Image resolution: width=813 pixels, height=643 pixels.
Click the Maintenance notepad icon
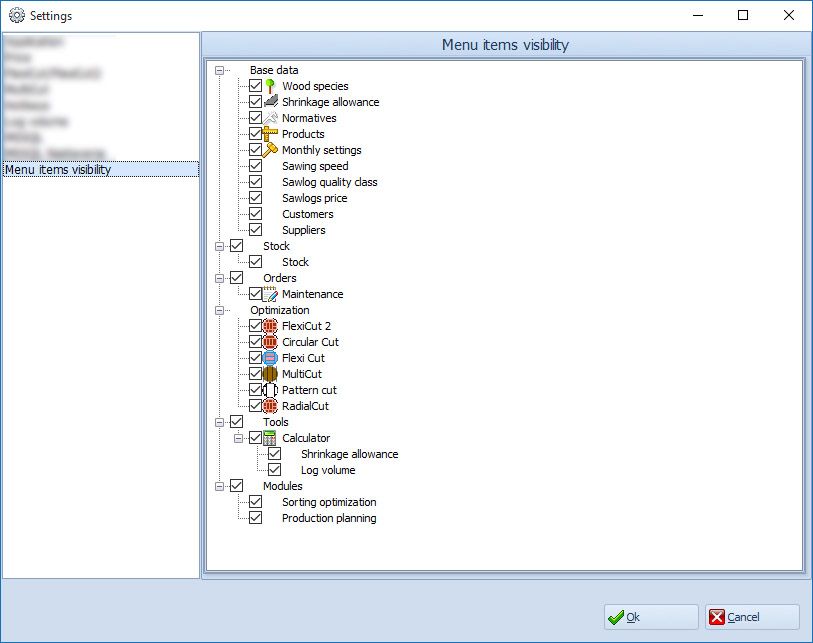click(270, 294)
